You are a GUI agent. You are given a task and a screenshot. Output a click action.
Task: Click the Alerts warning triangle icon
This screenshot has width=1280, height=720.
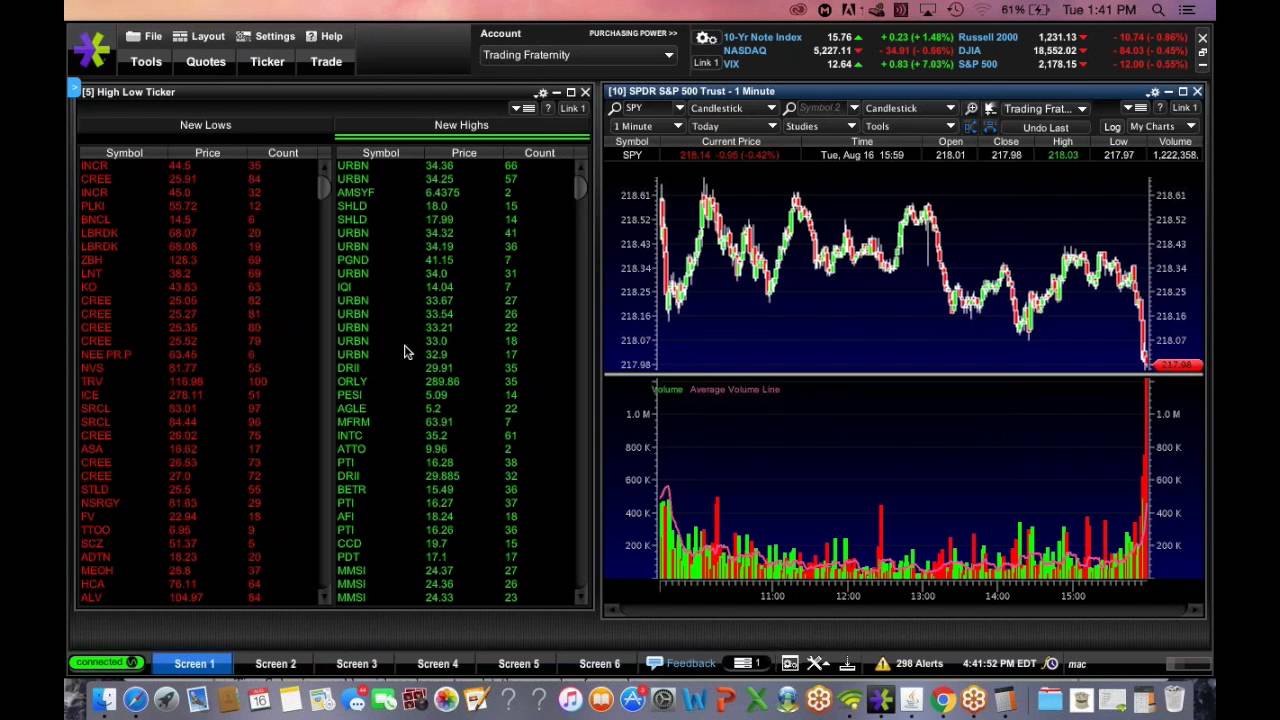pos(883,663)
